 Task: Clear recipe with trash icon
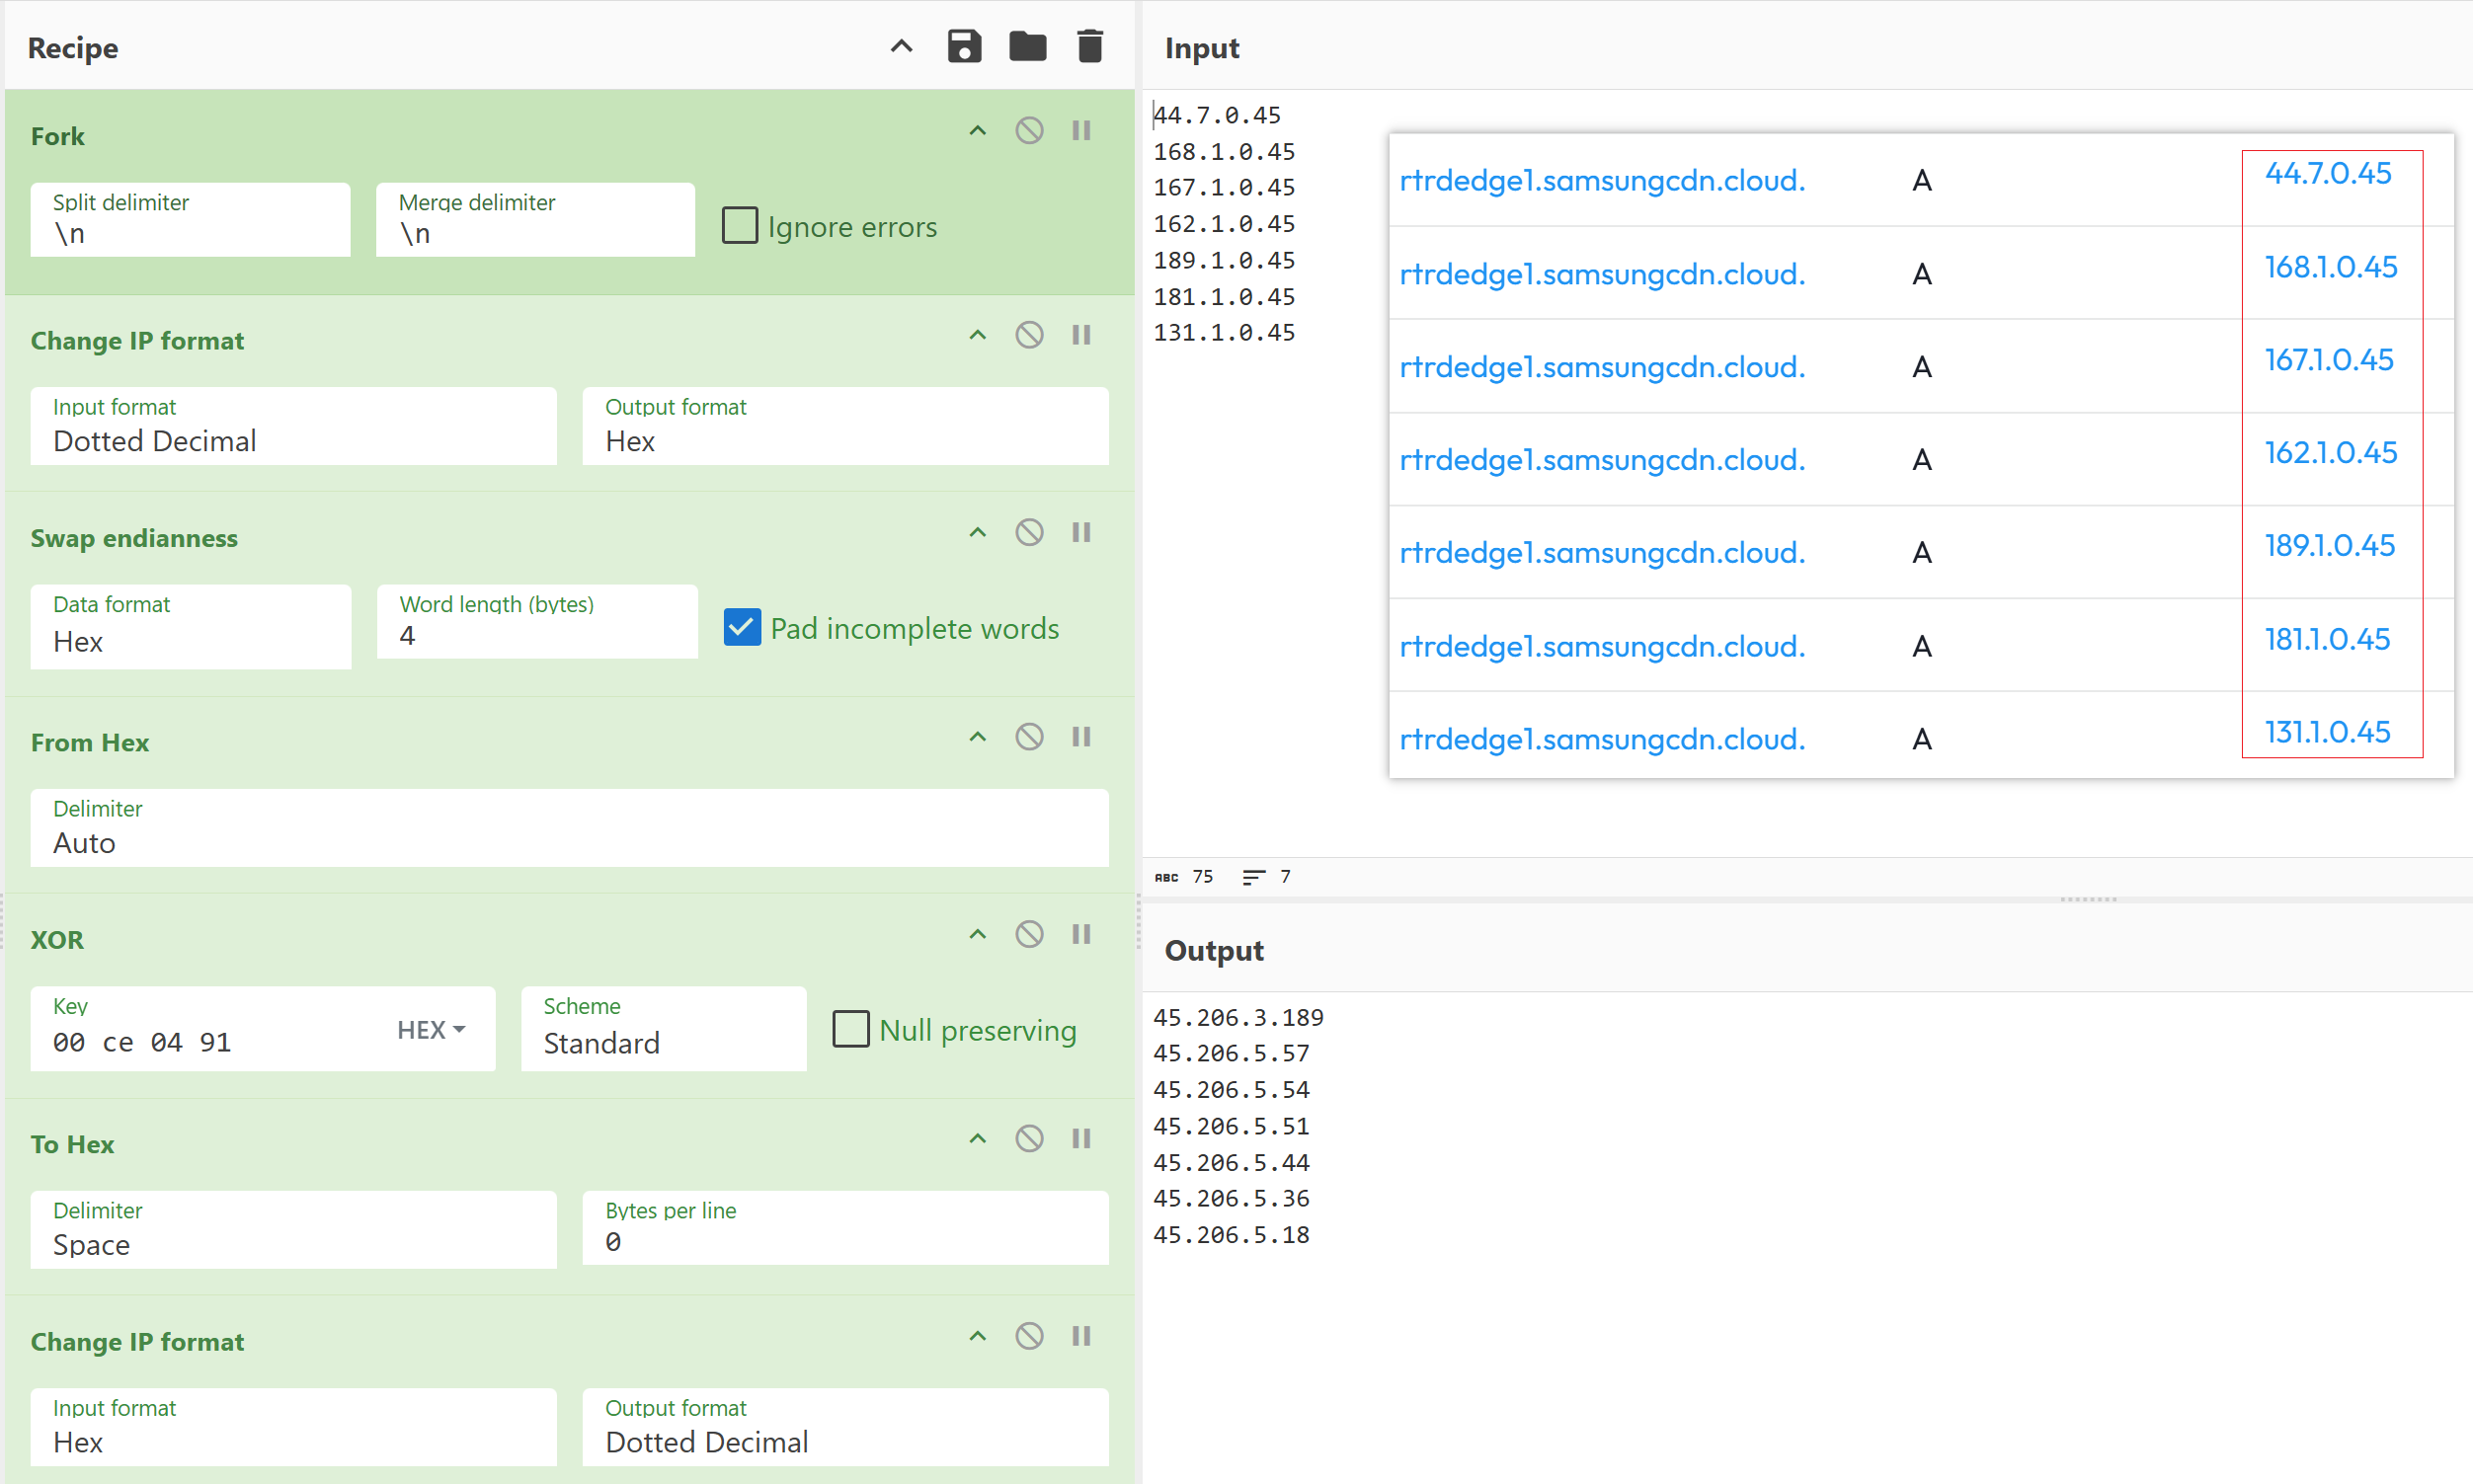(x=1089, y=46)
